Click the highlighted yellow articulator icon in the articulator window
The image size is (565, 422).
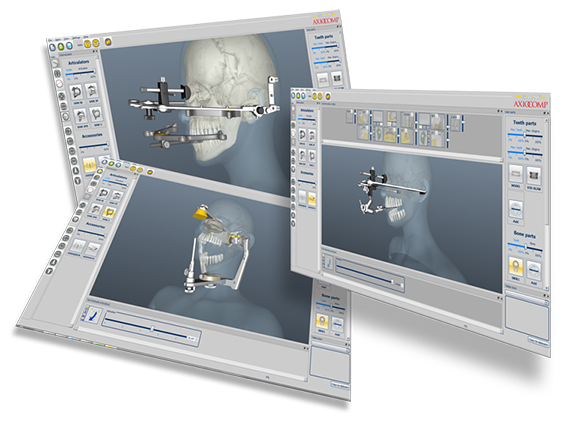(109, 212)
